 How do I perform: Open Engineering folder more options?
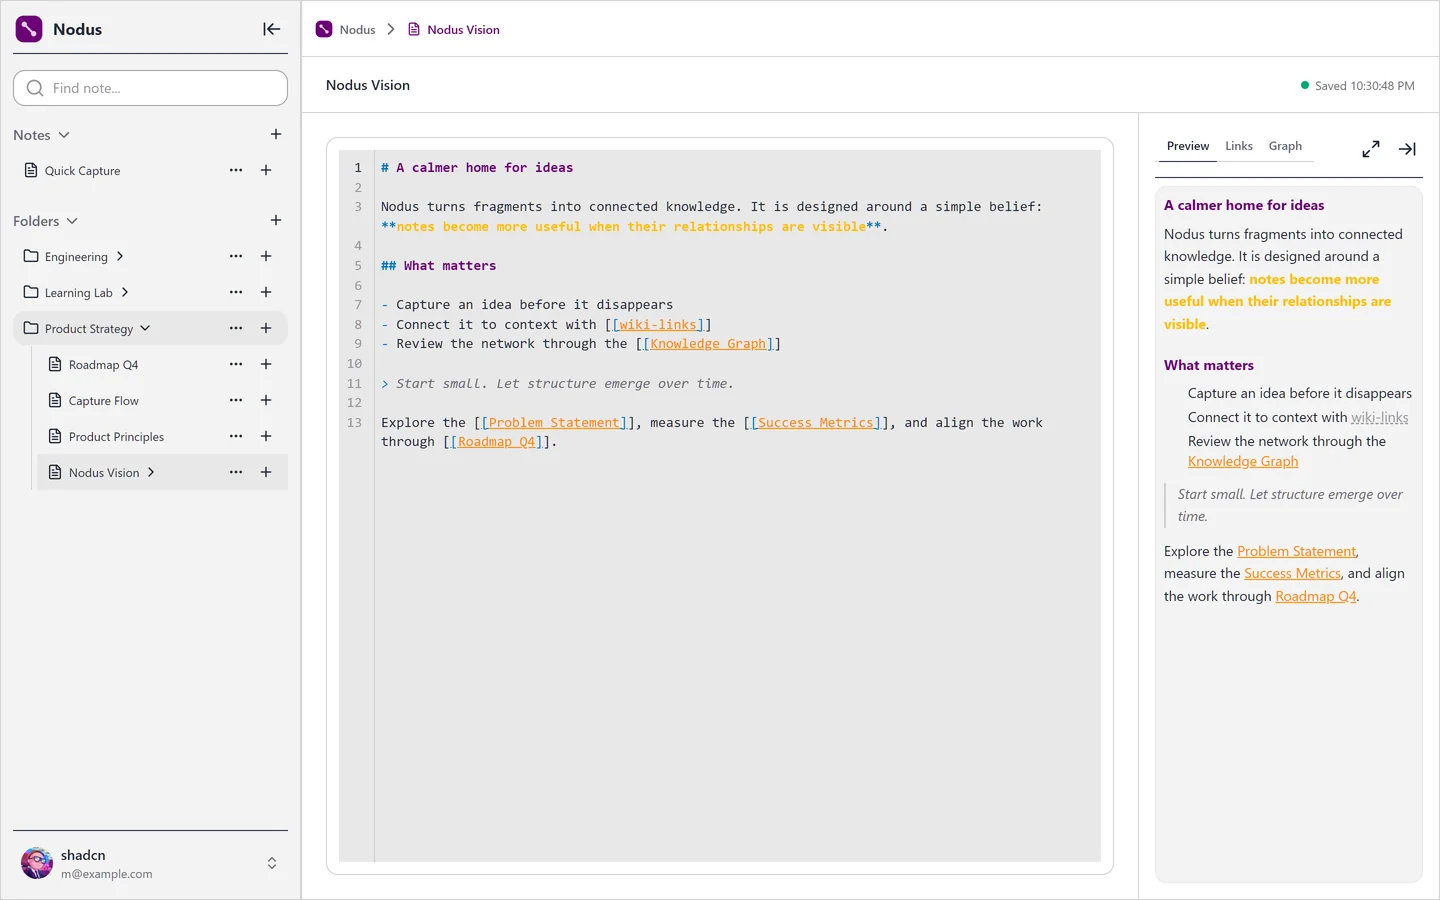[236, 256]
